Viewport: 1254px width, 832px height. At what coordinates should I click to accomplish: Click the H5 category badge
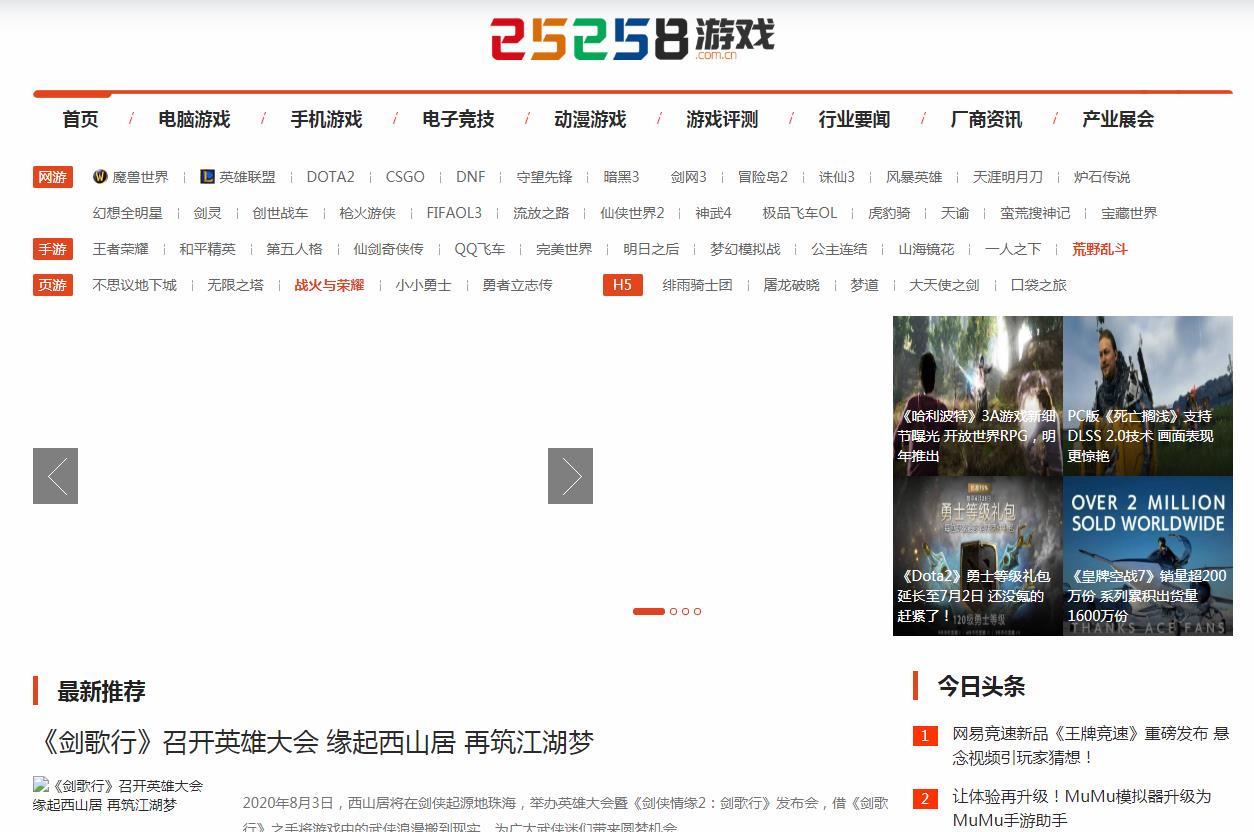[x=622, y=285]
